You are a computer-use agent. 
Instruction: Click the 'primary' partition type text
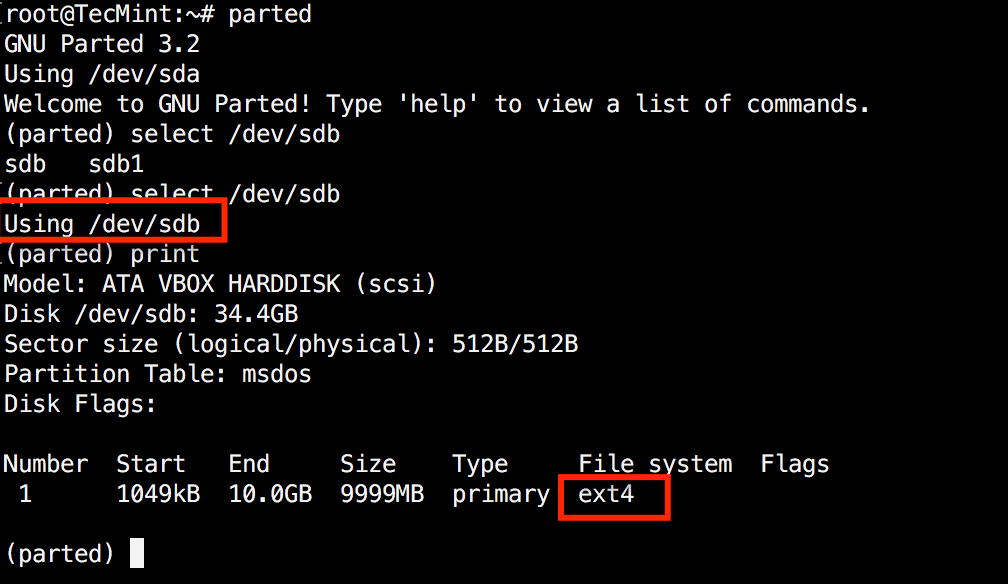(501, 494)
